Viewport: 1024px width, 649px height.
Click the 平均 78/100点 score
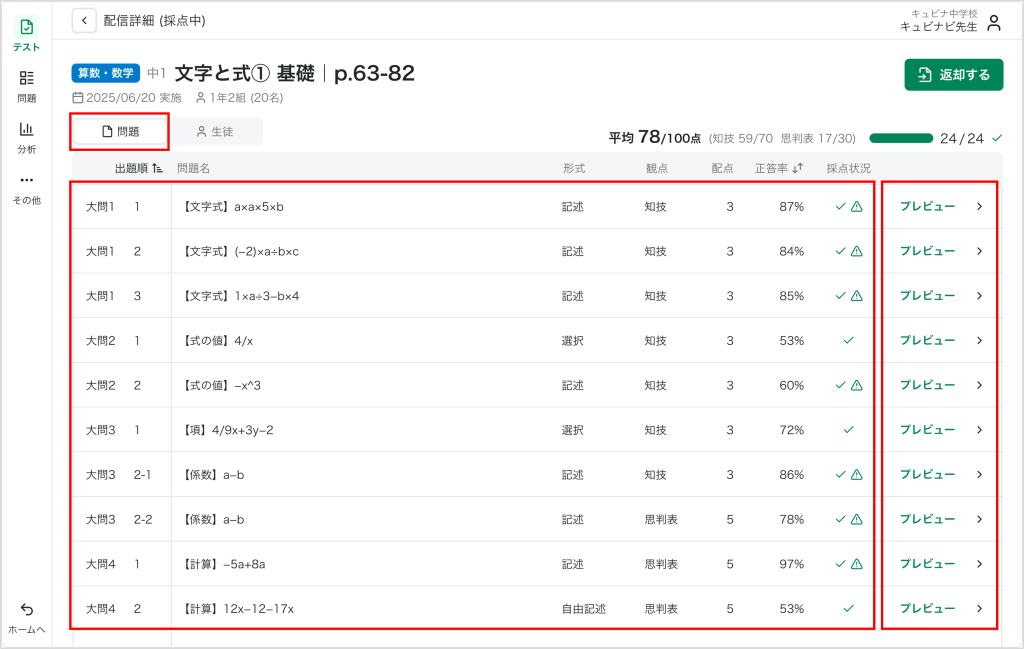654,138
